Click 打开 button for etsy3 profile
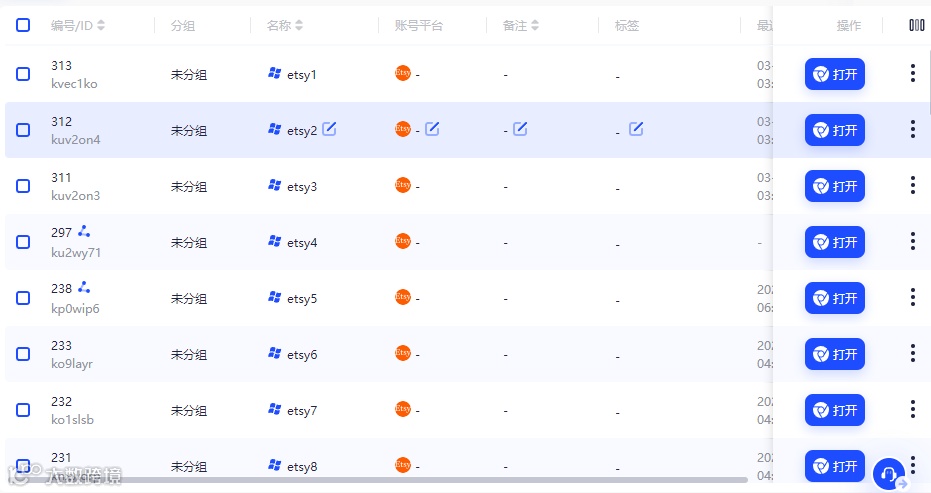The image size is (931, 493). point(835,186)
